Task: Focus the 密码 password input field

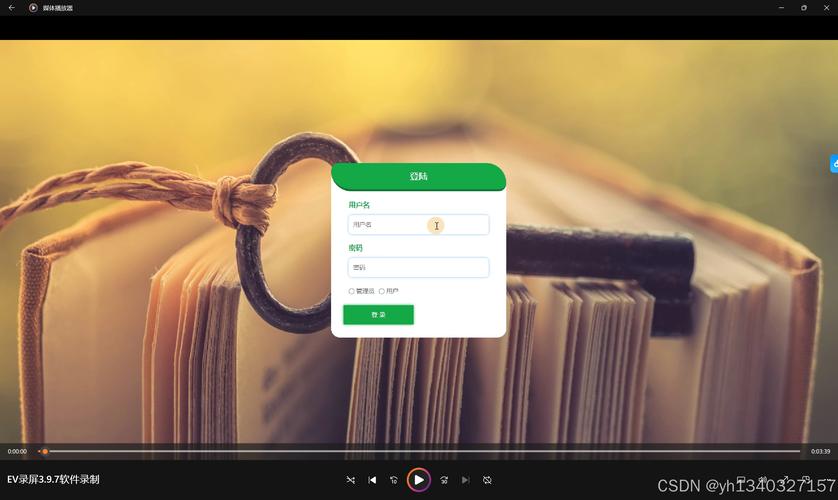Action: (x=418, y=267)
